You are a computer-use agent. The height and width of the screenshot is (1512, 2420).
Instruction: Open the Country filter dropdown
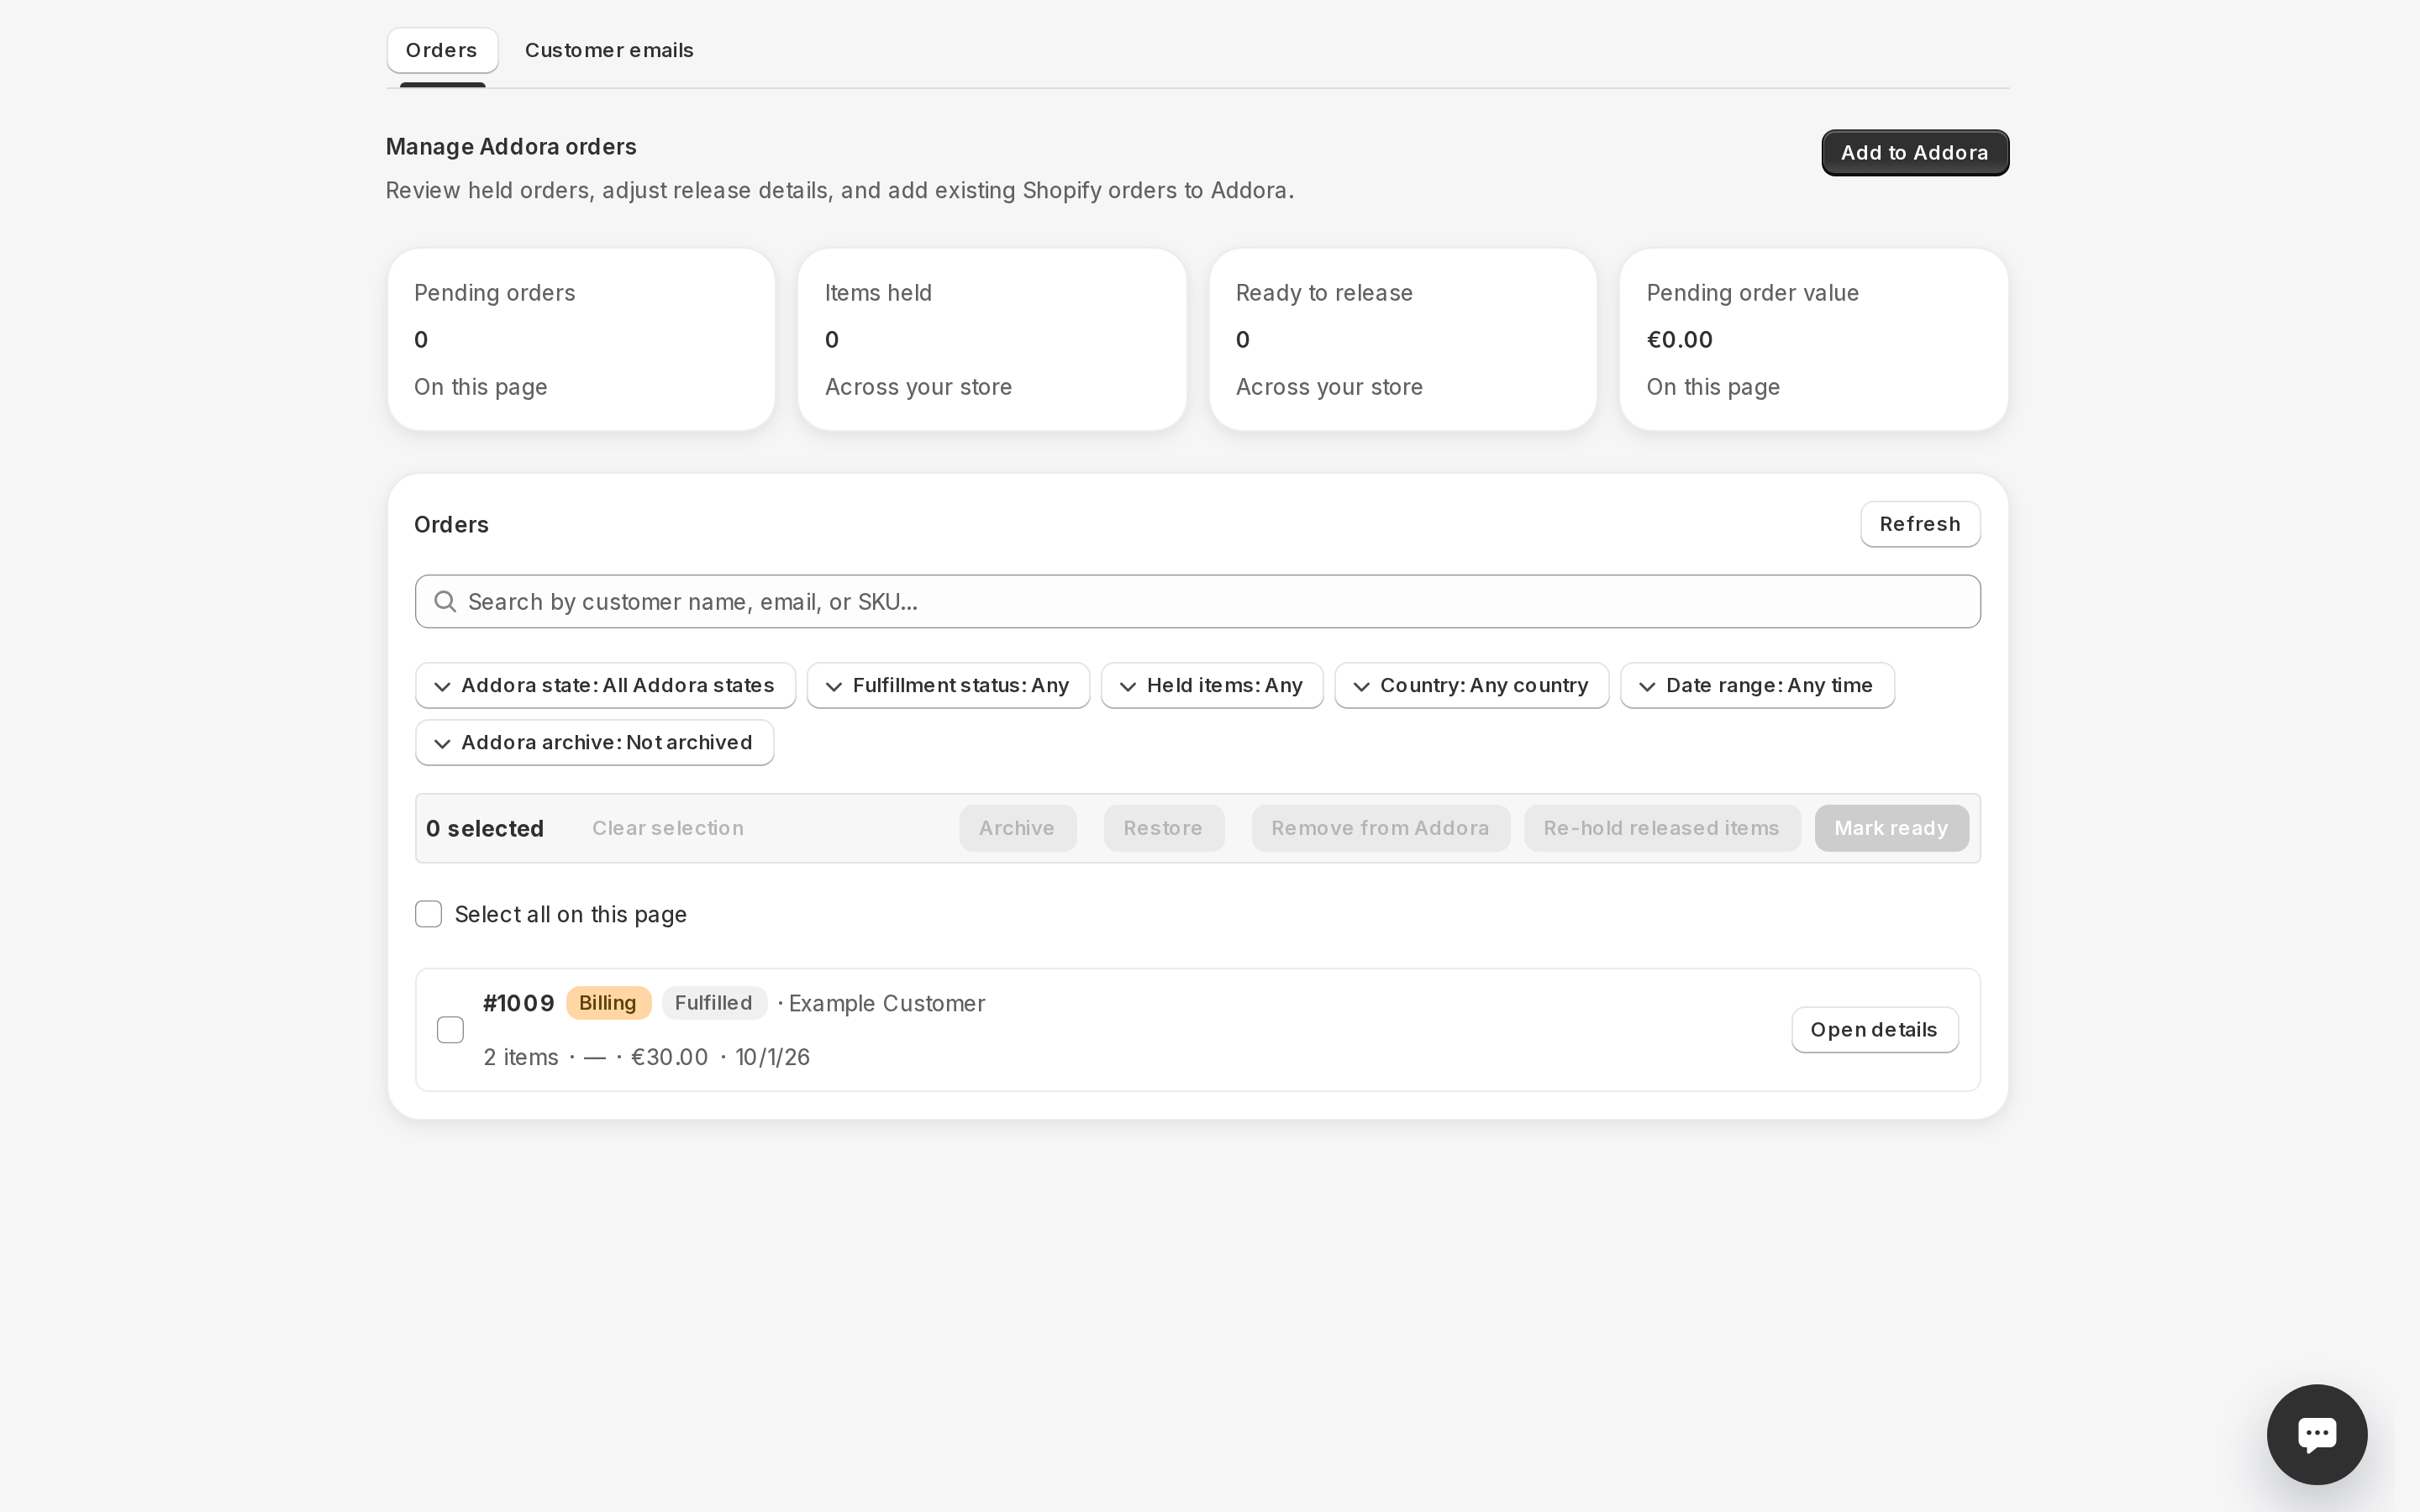(1472, 686)
